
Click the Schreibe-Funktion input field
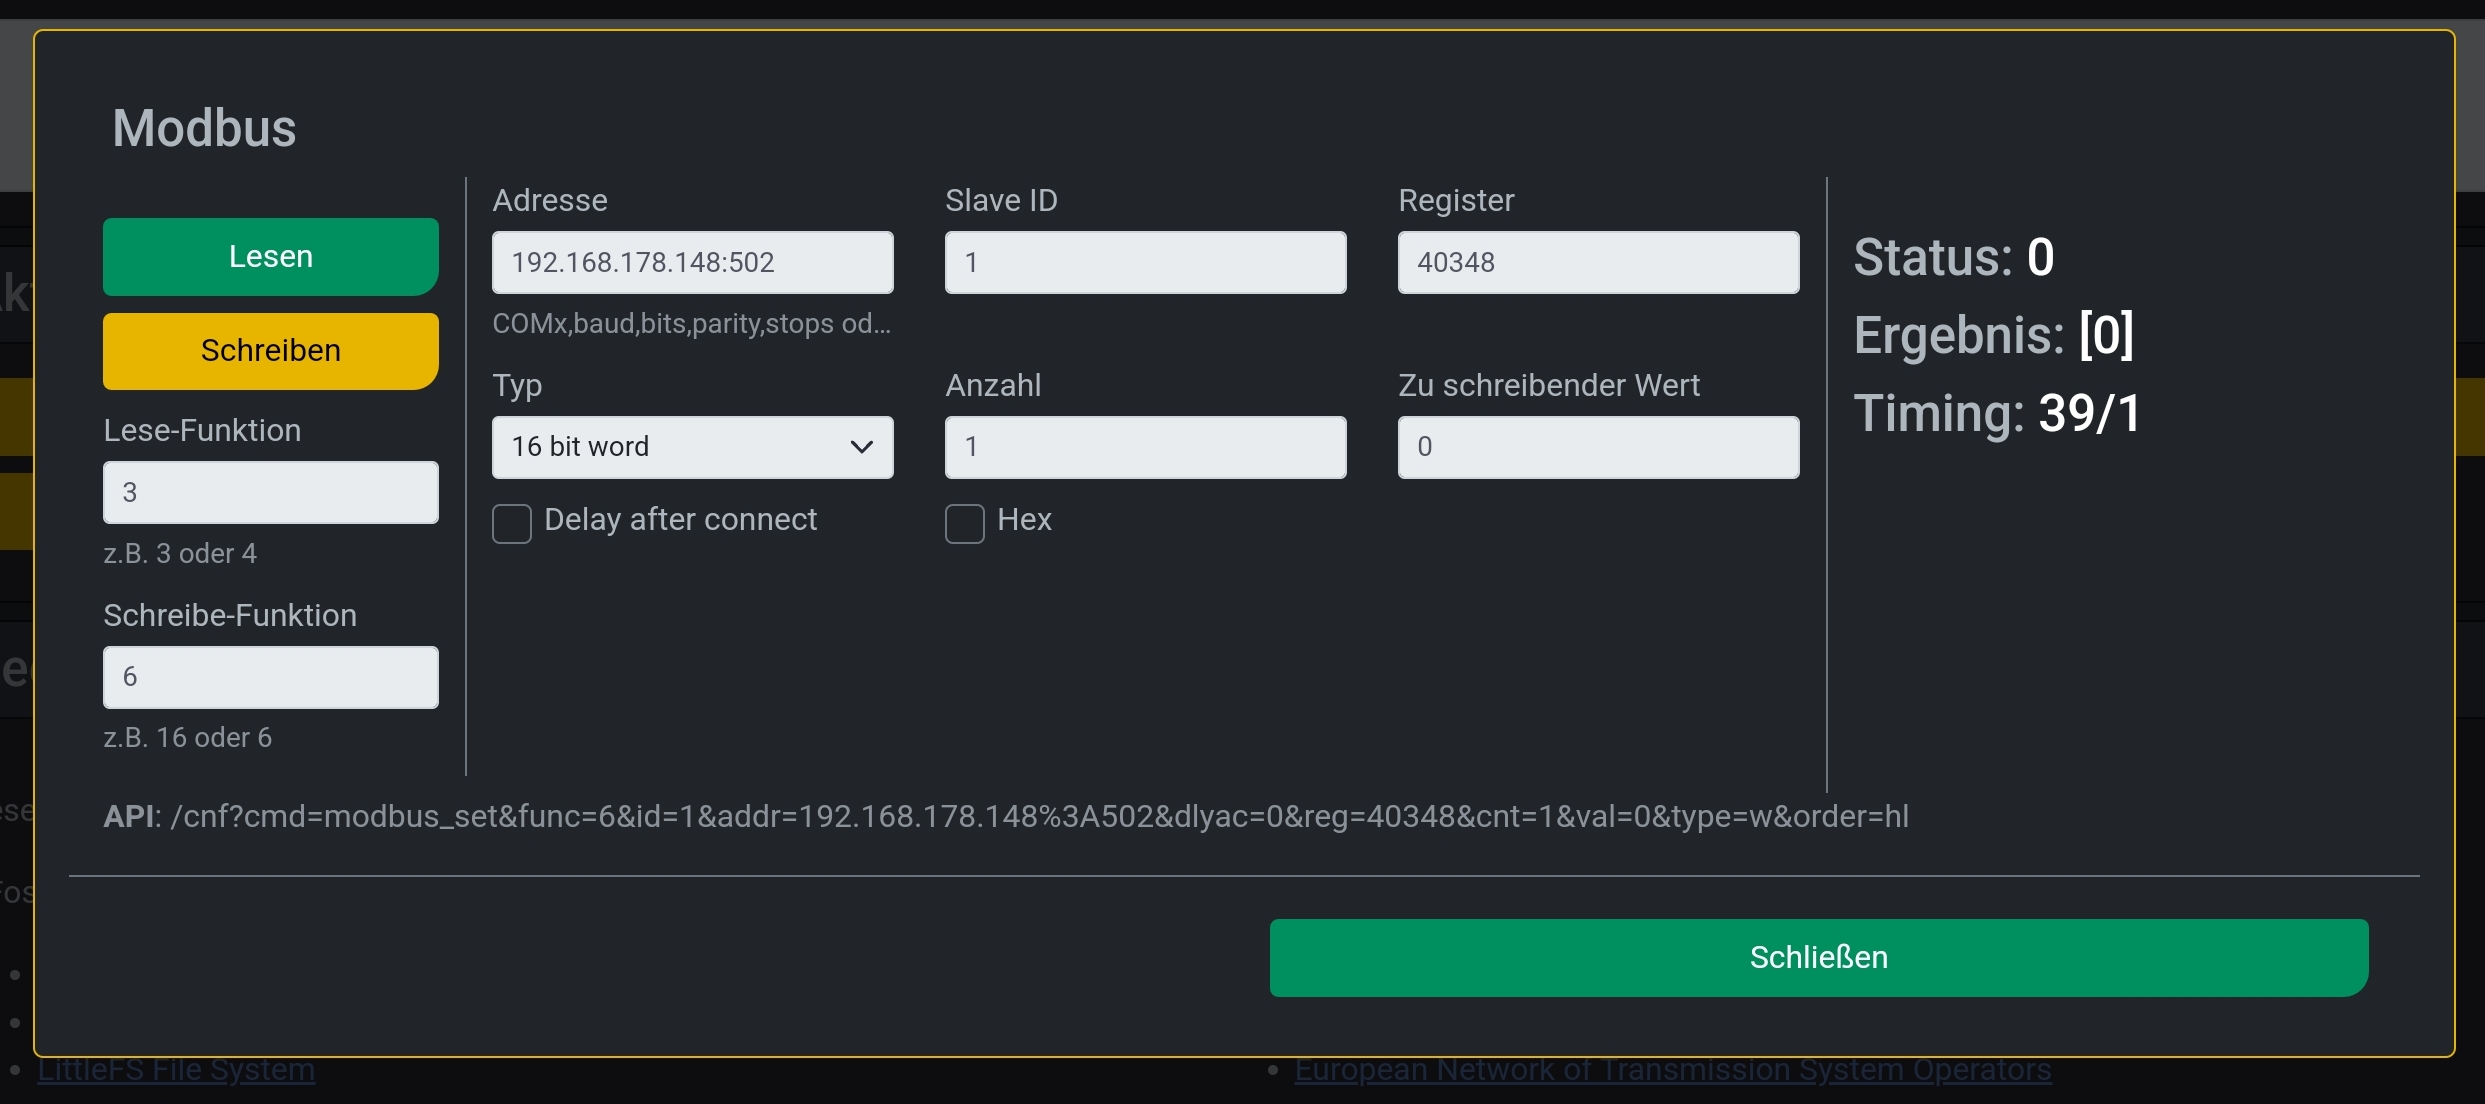click(270, 677)
